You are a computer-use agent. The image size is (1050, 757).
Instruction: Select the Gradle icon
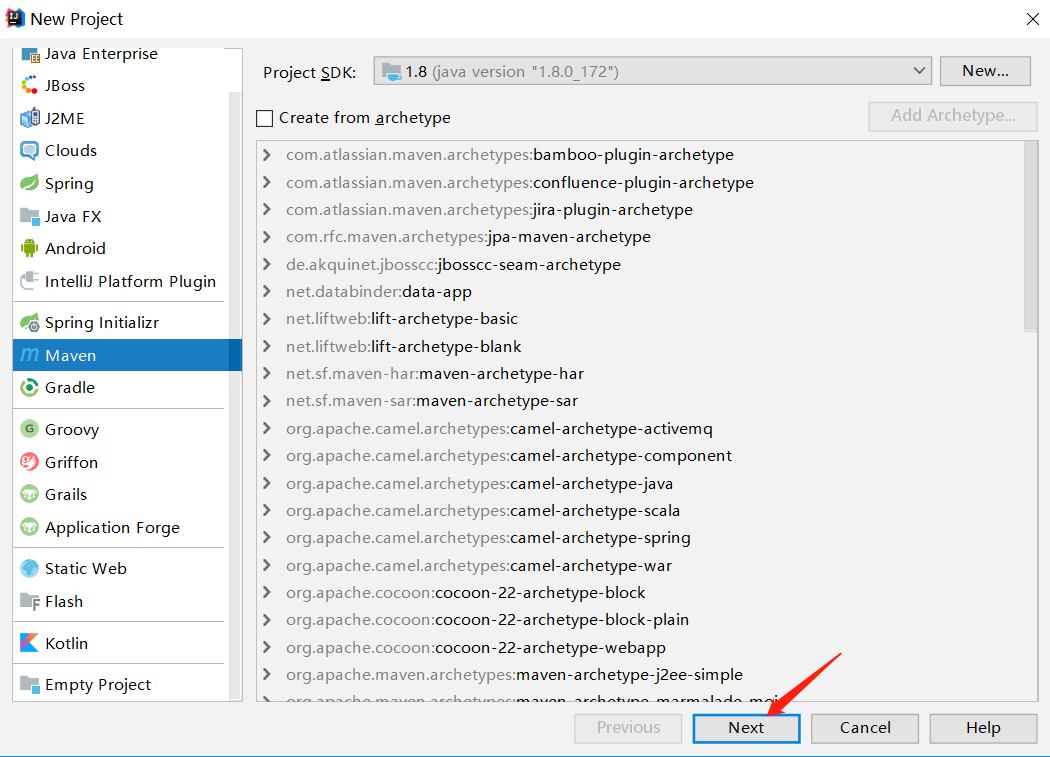coord(29,387)
